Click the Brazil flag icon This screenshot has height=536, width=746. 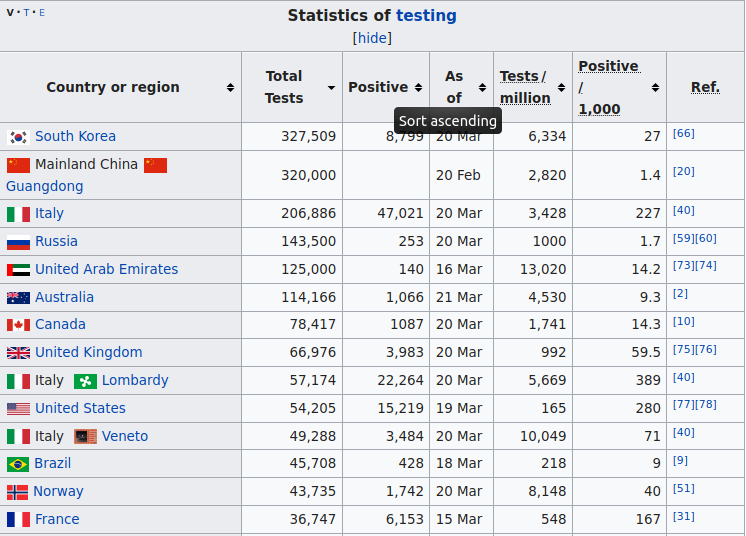pyautogui.click(x=18, y=464)
